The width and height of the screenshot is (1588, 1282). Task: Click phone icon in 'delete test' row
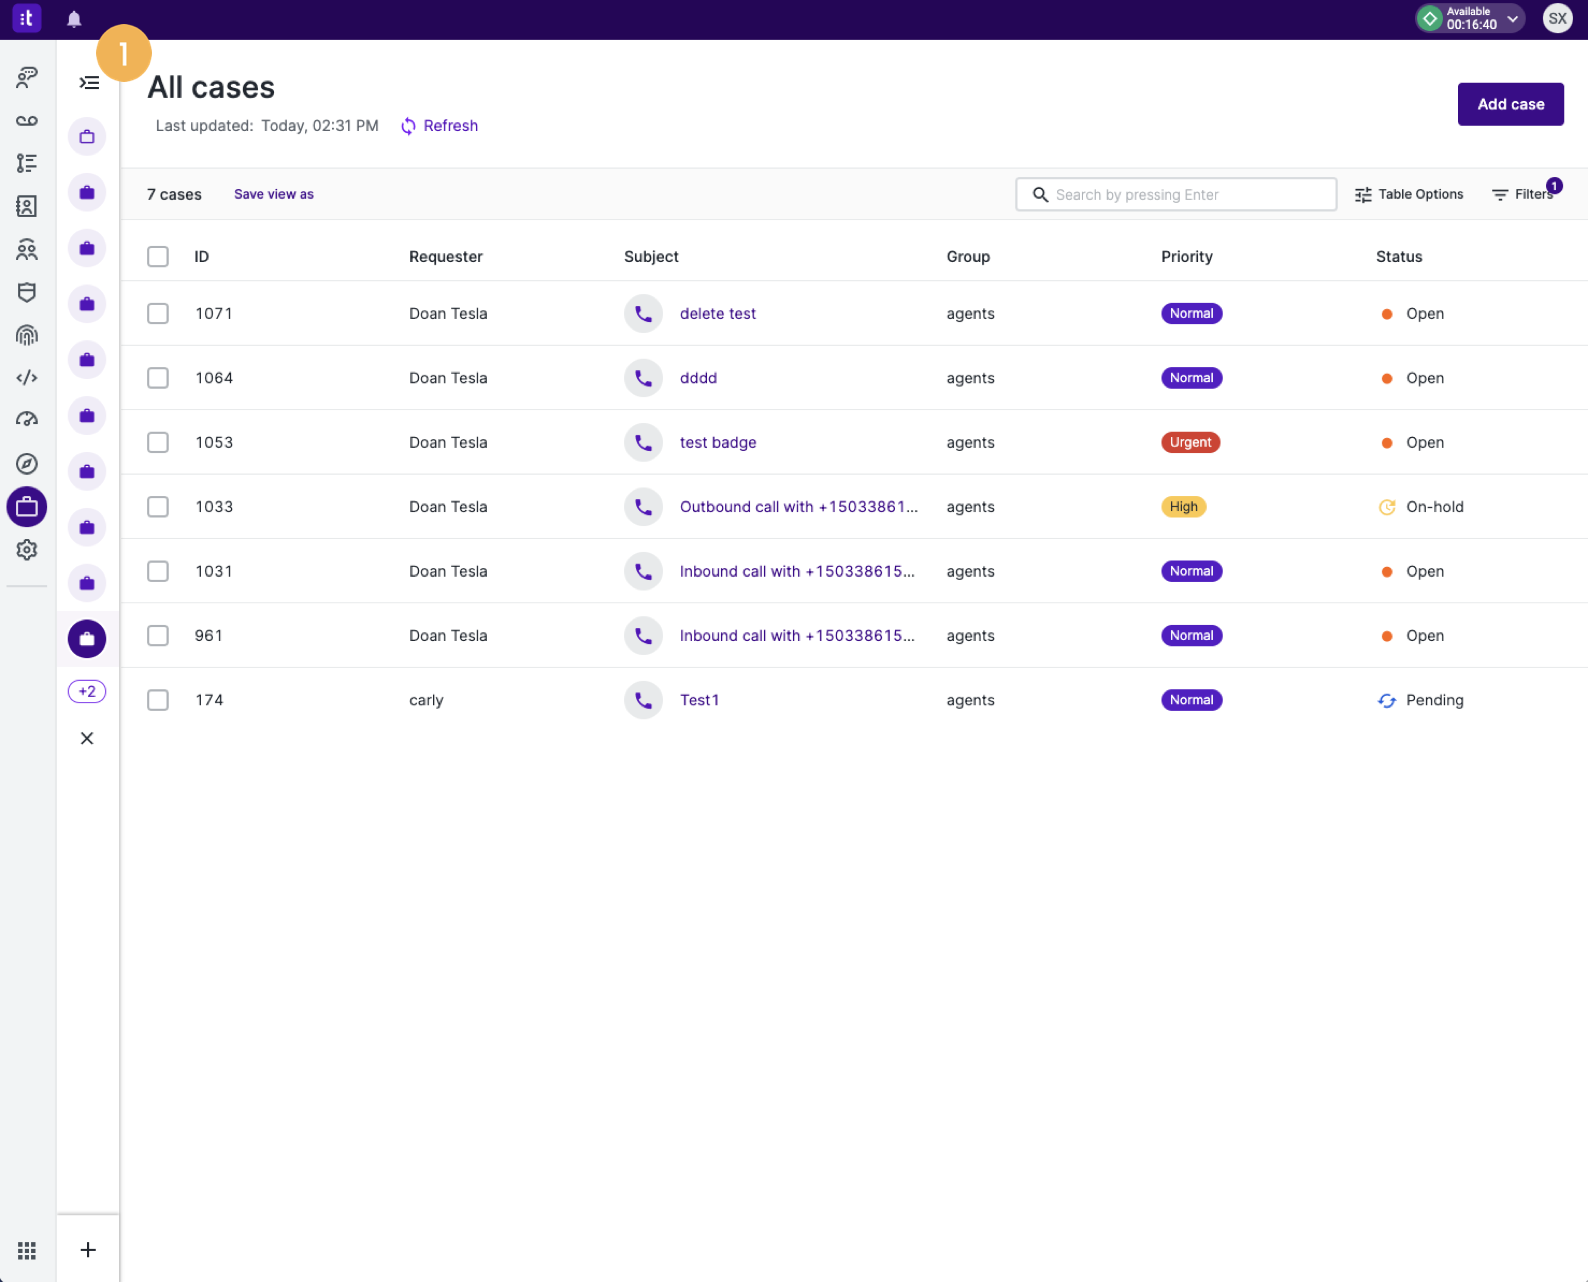[x=643, y=314]
